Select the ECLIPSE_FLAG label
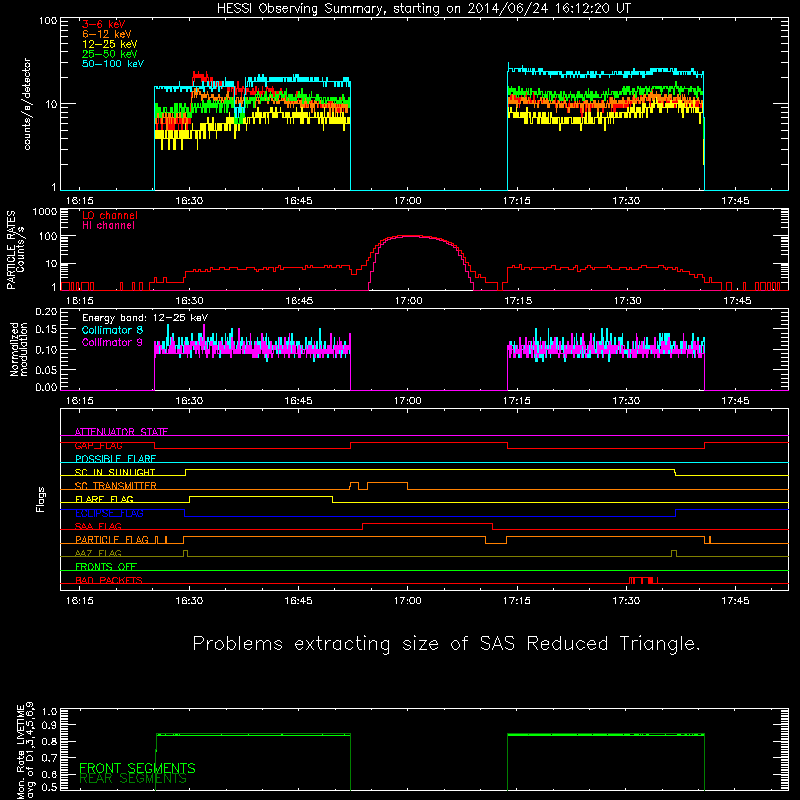 point(109,513)
